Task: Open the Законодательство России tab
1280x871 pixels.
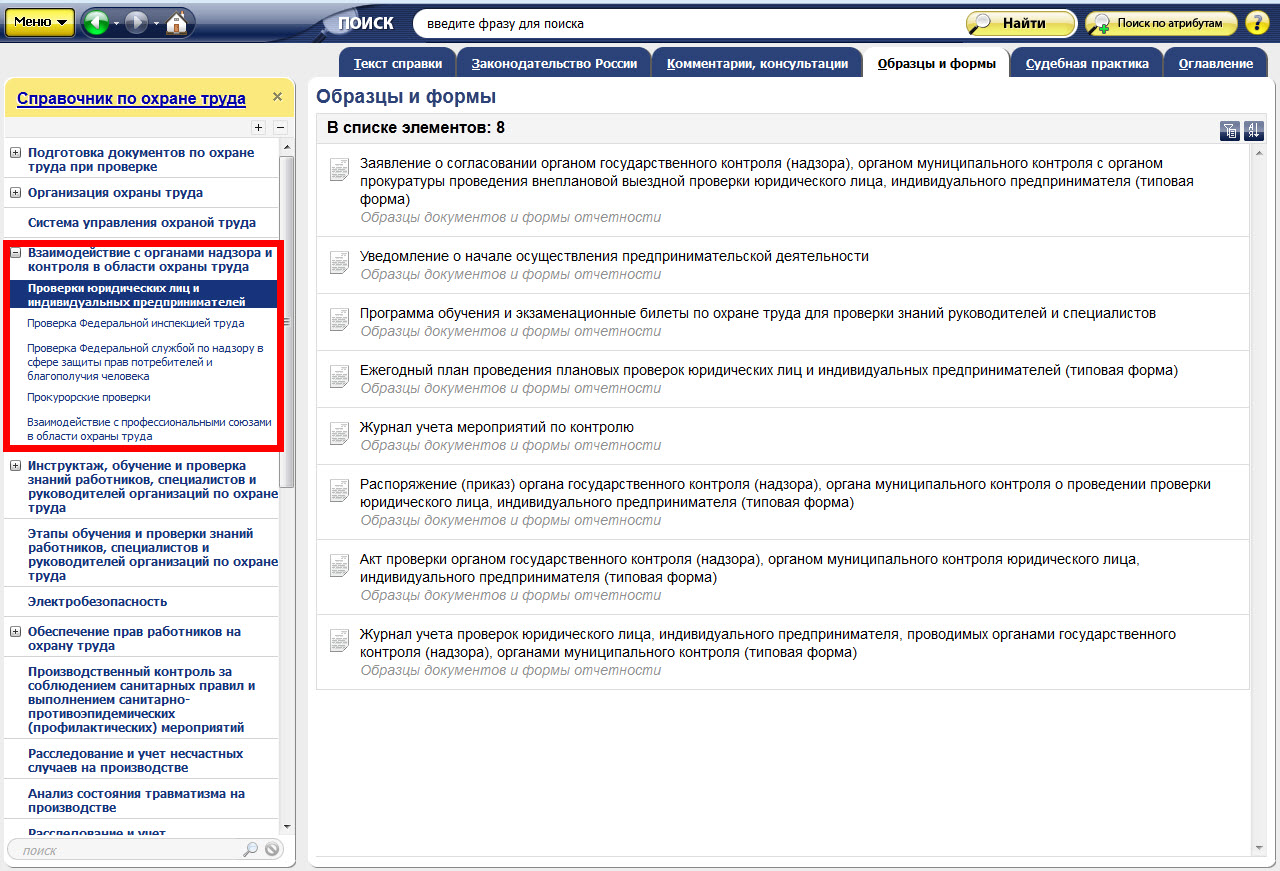Action: click(554, 64)
